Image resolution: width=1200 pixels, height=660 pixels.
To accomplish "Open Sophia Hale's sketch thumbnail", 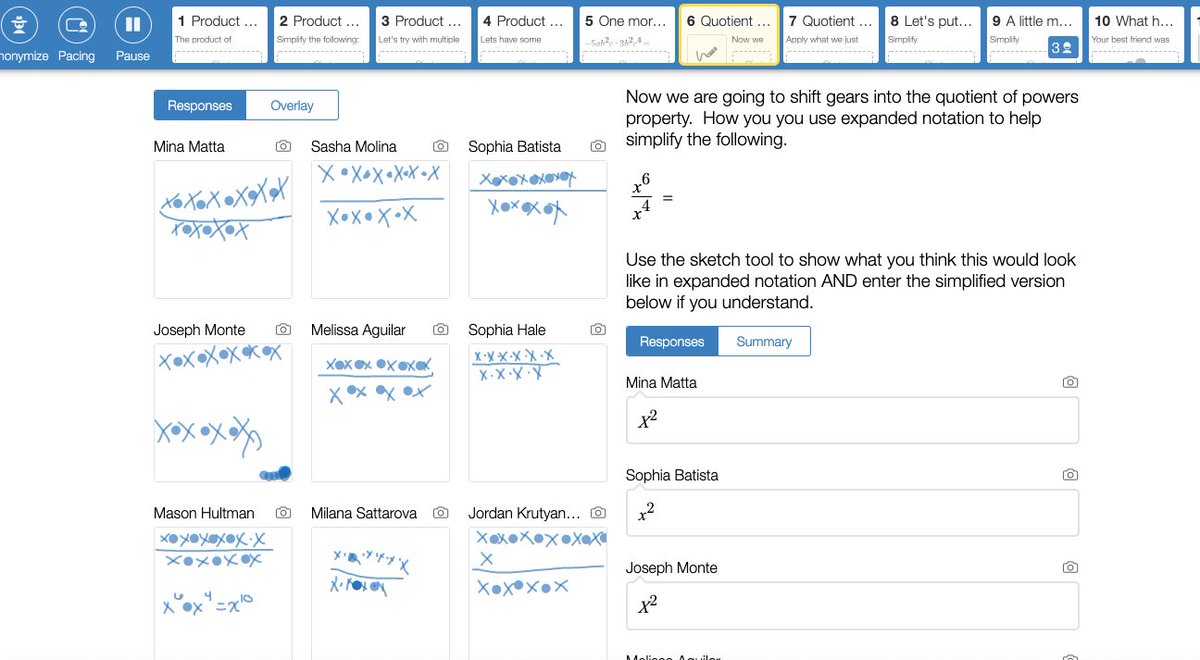I will (538, 413).
